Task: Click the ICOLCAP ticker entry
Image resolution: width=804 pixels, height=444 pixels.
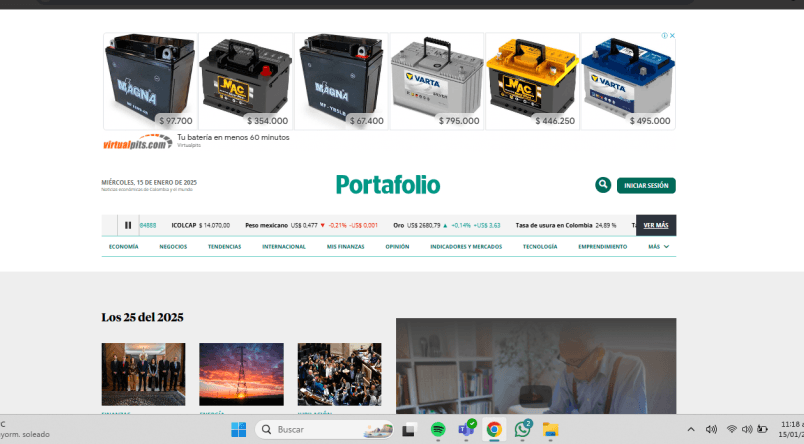Action: 200,225
